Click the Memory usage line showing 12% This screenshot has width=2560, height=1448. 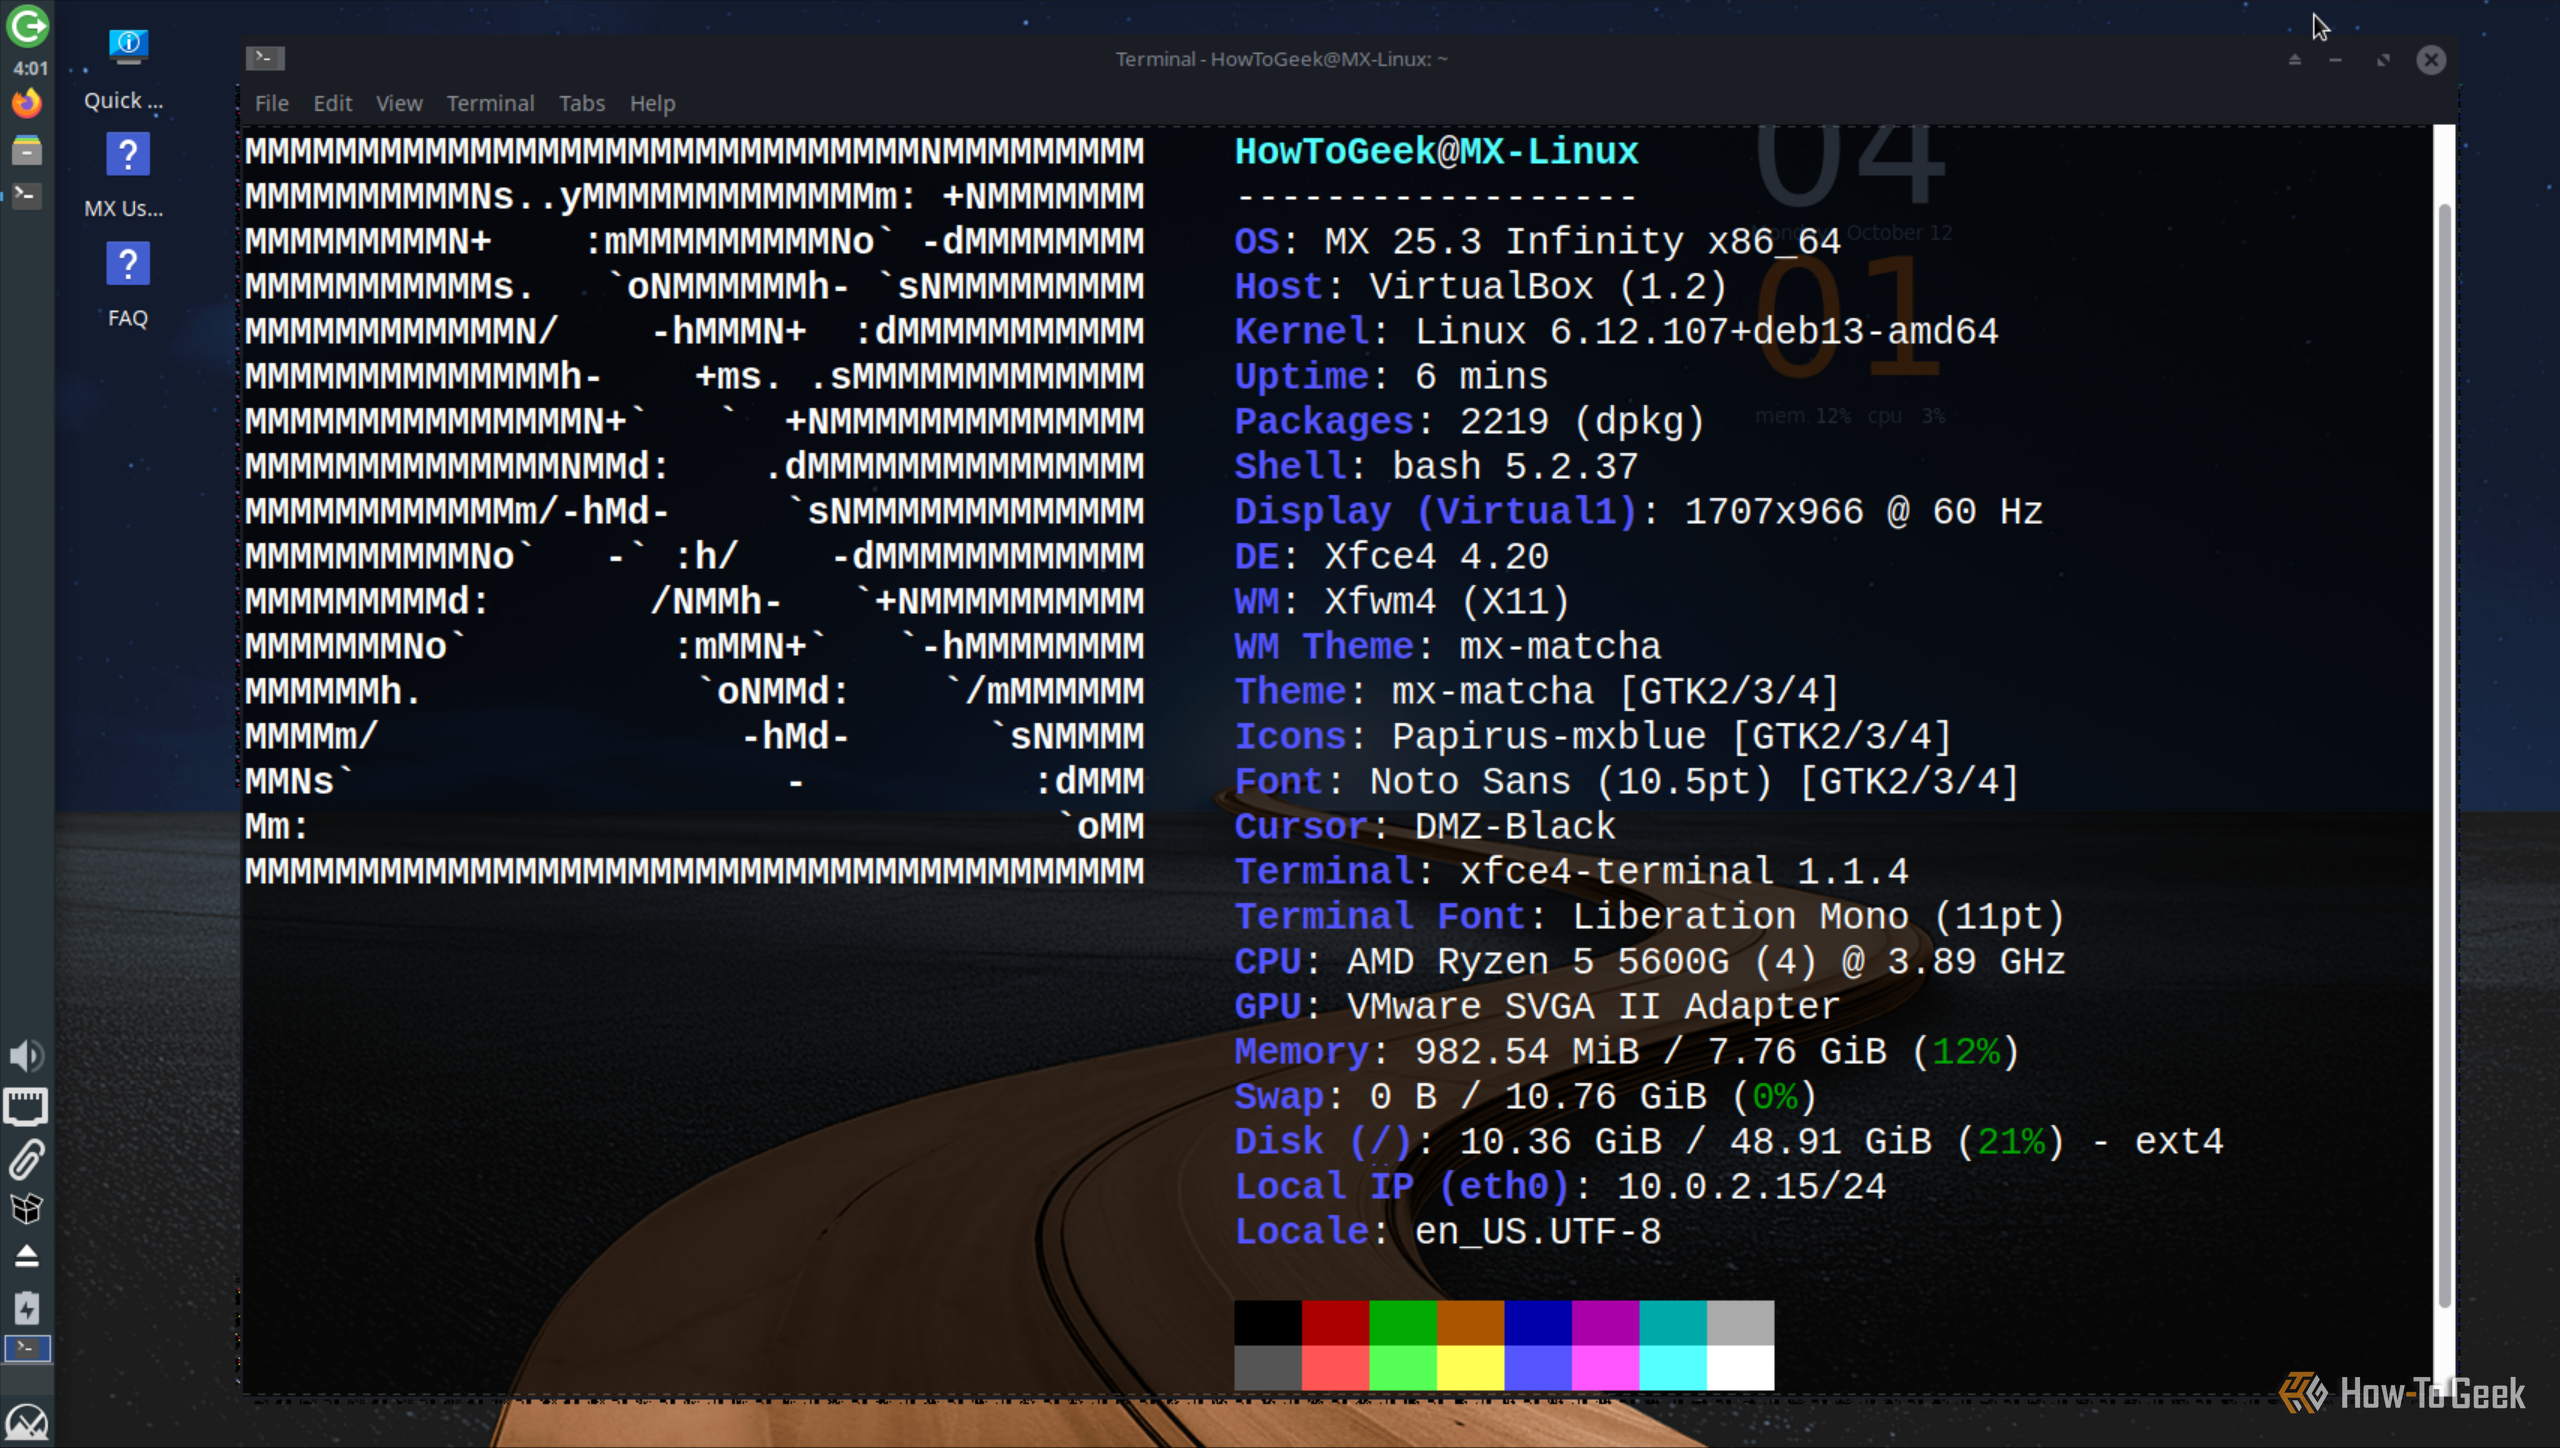[1627, 1052]
